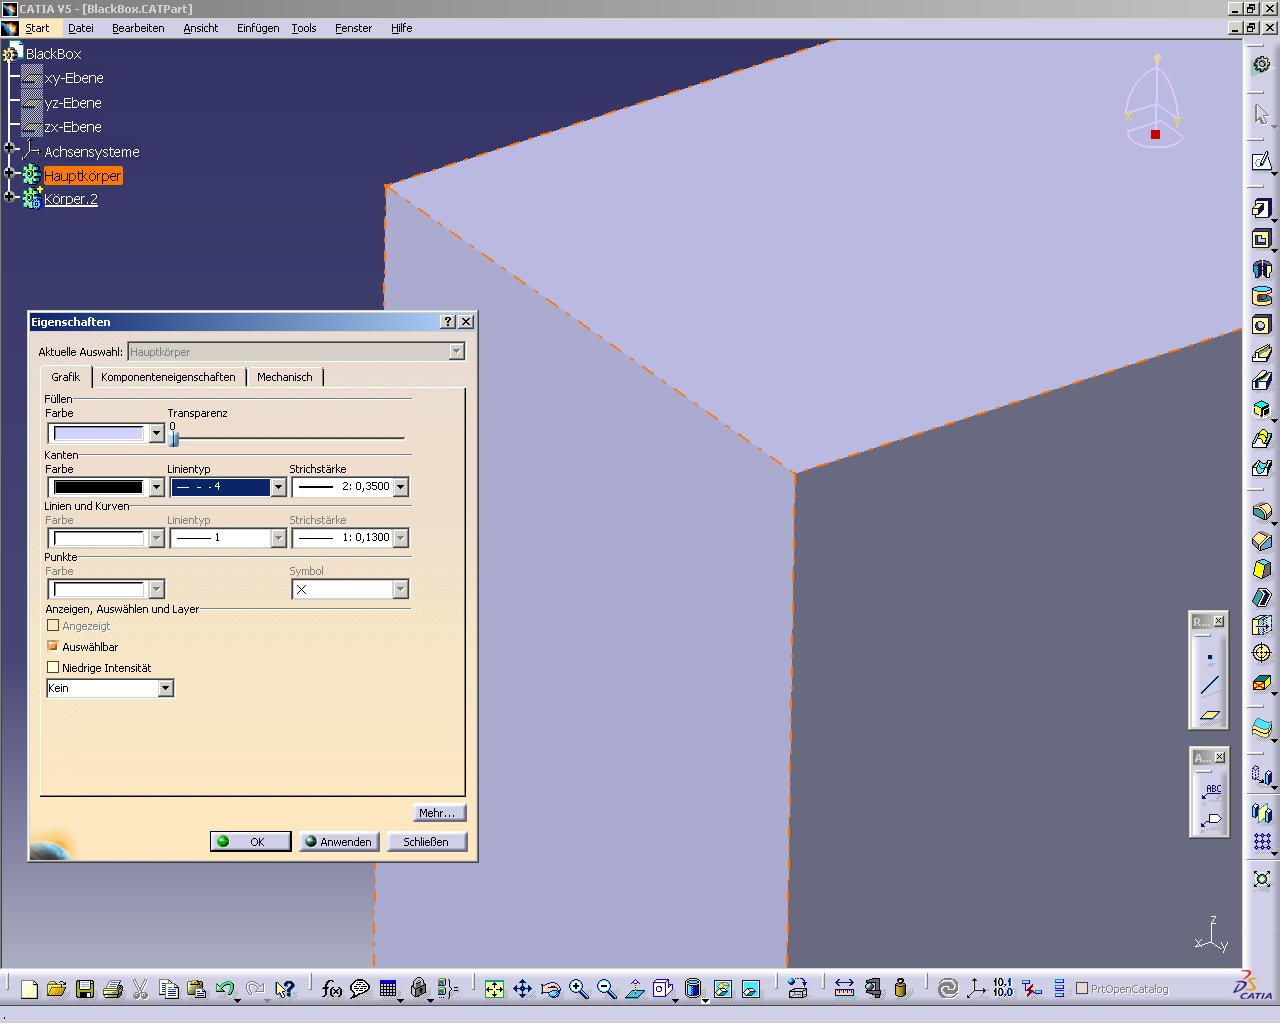Select the Pocket tool
Image resolution: width=1280 pixels, height=1024 pixels.
pos(1262,239)
